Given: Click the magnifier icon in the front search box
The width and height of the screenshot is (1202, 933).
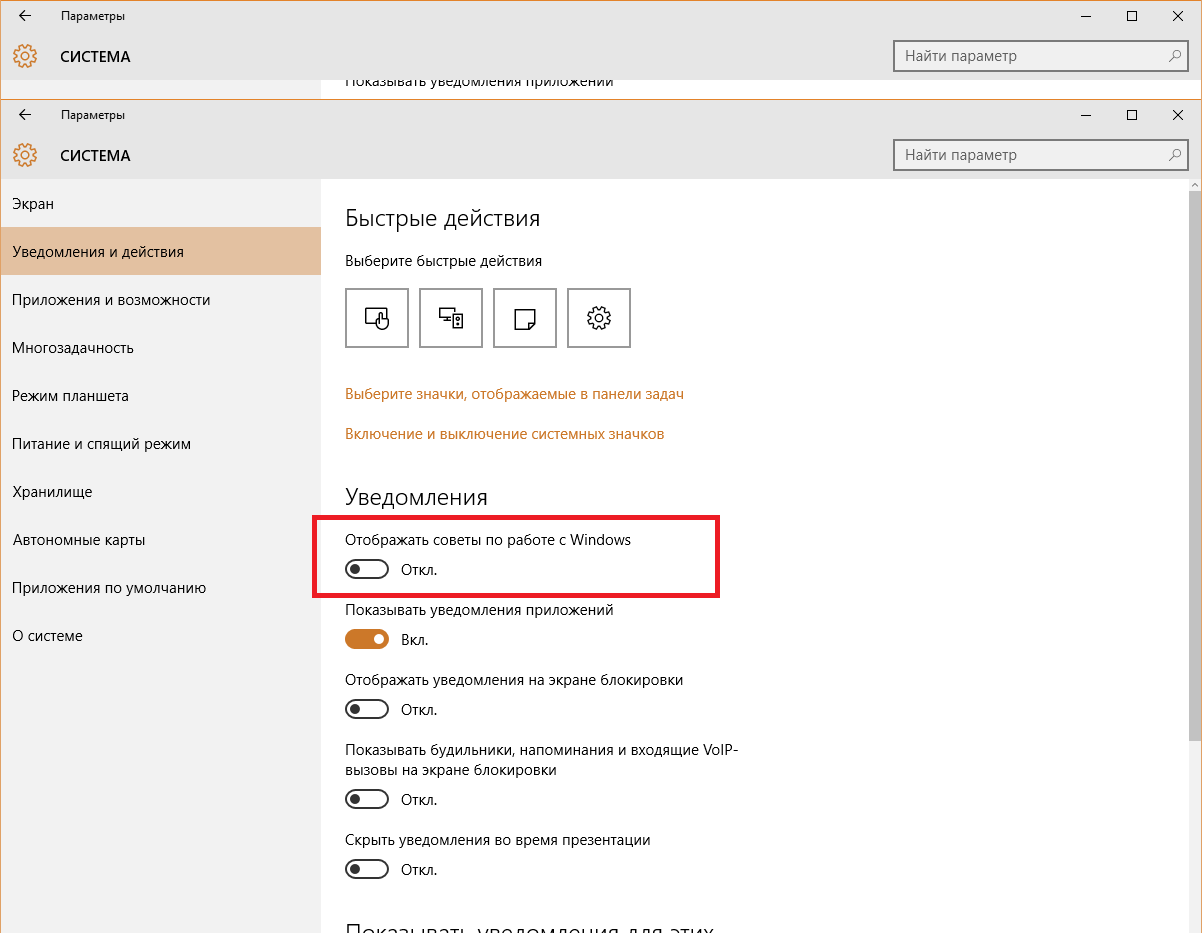Looking at the screenshot, I should click(1176, 155).
